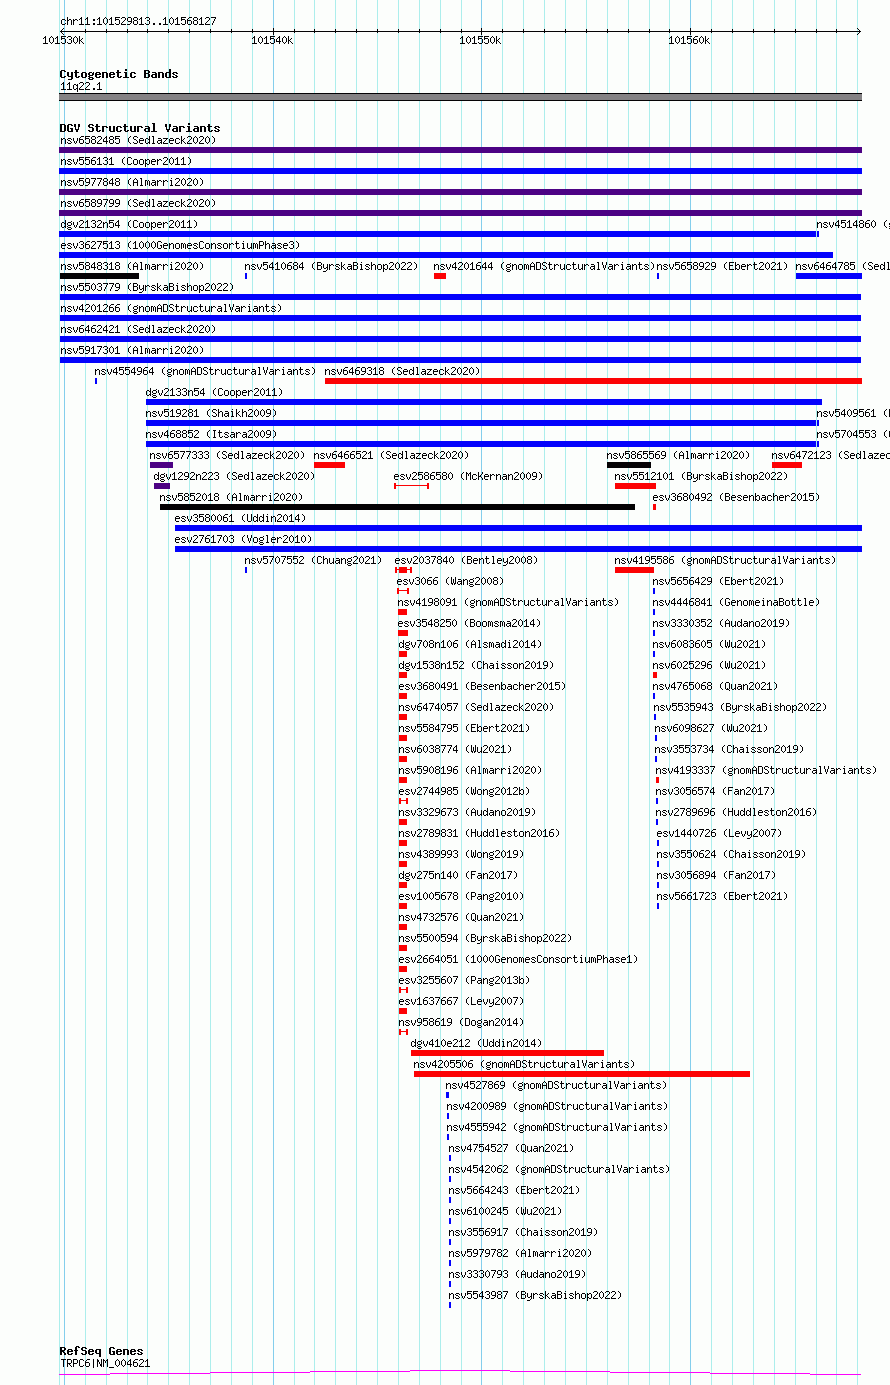Select the nsv556131 (Cooper2011) variant bar label

coord(126,161)
